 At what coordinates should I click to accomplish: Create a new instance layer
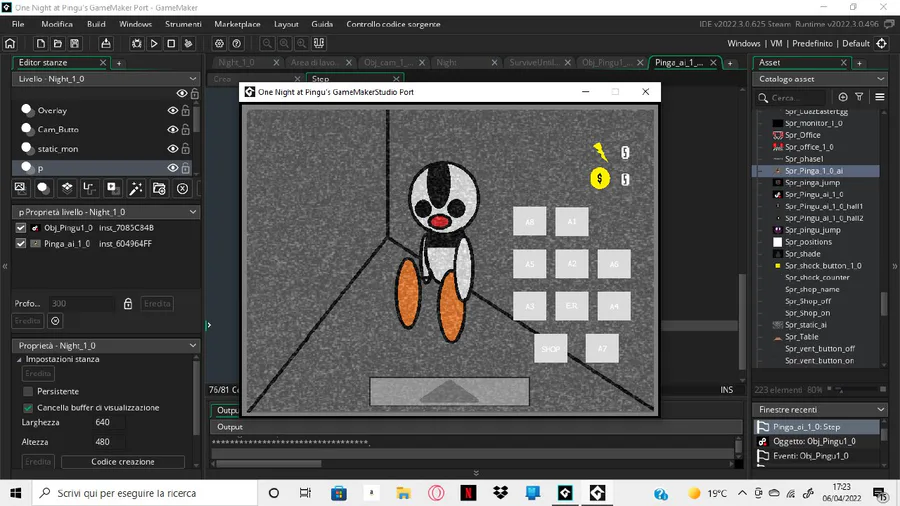coord(43,188)
